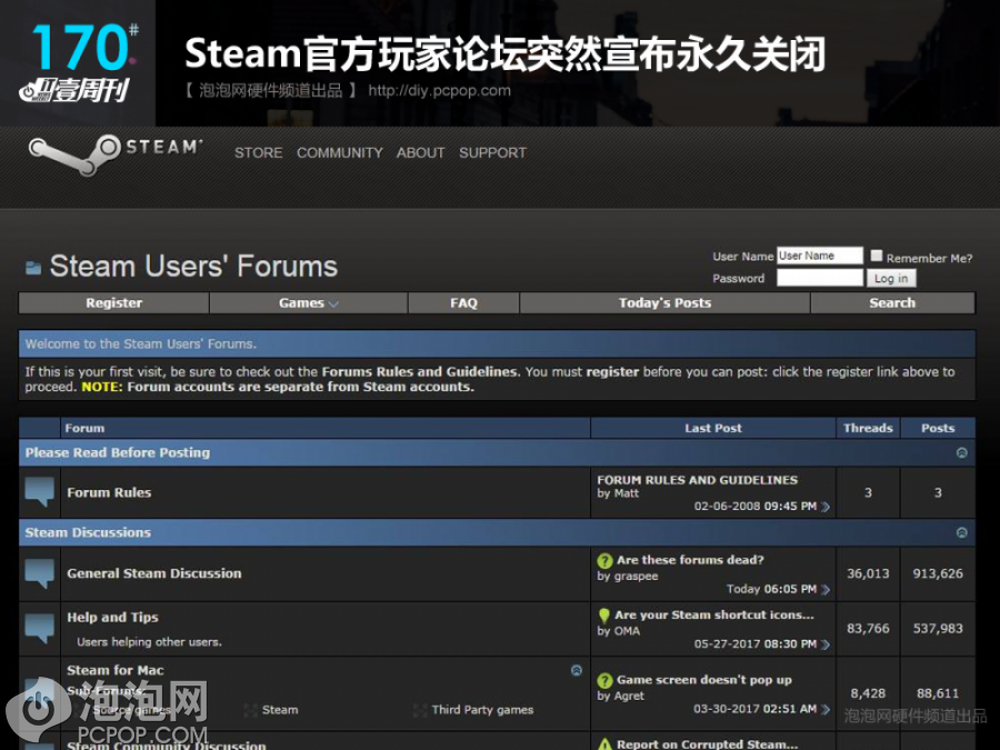This screenshot has width=1000, height=750.
Task: Go to last post arrow dated 03-30-2017
Action: [x=826, y=709]
